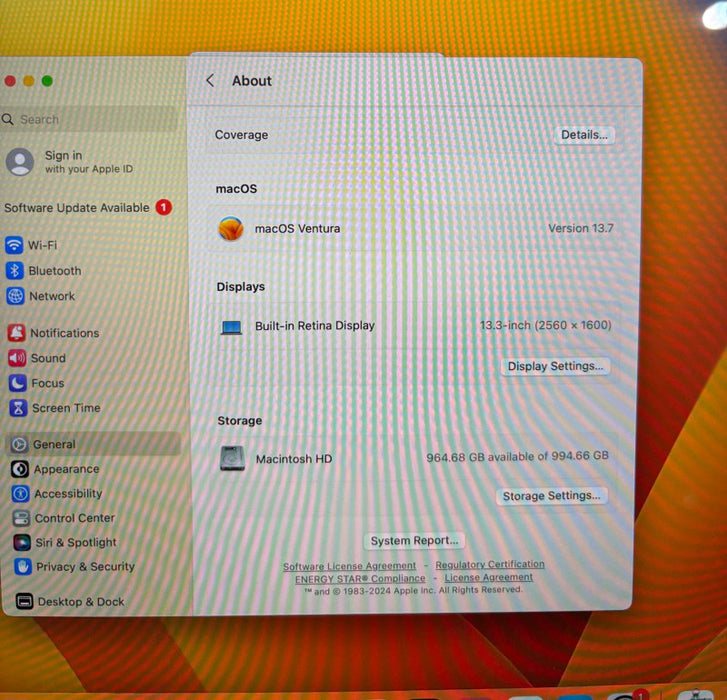Minimize the window with yellow button
Image resolution: width=727 pixels, height=700 pixels.
(x=29, y=81)
